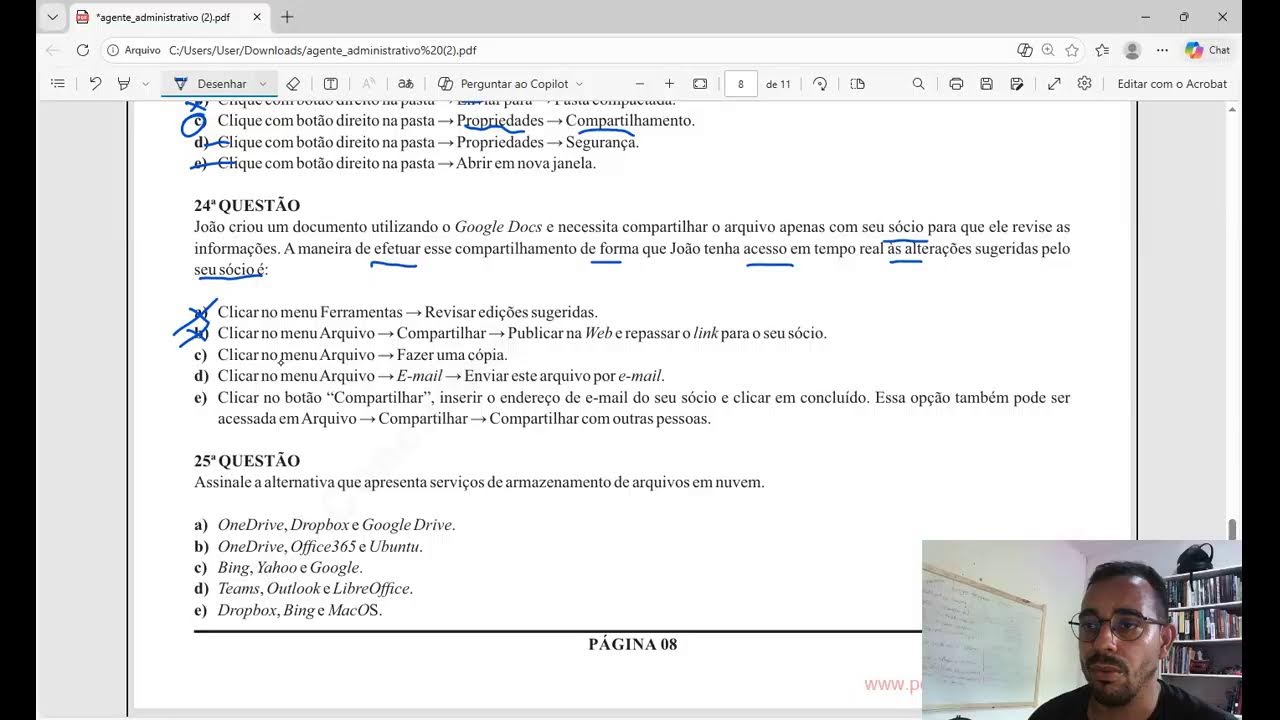Zoom out with the minus icon

click(640, 84)
